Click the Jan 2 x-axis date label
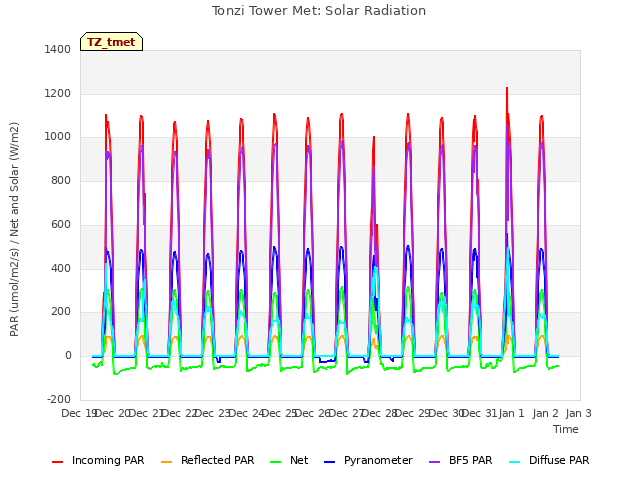 point(545,413)
